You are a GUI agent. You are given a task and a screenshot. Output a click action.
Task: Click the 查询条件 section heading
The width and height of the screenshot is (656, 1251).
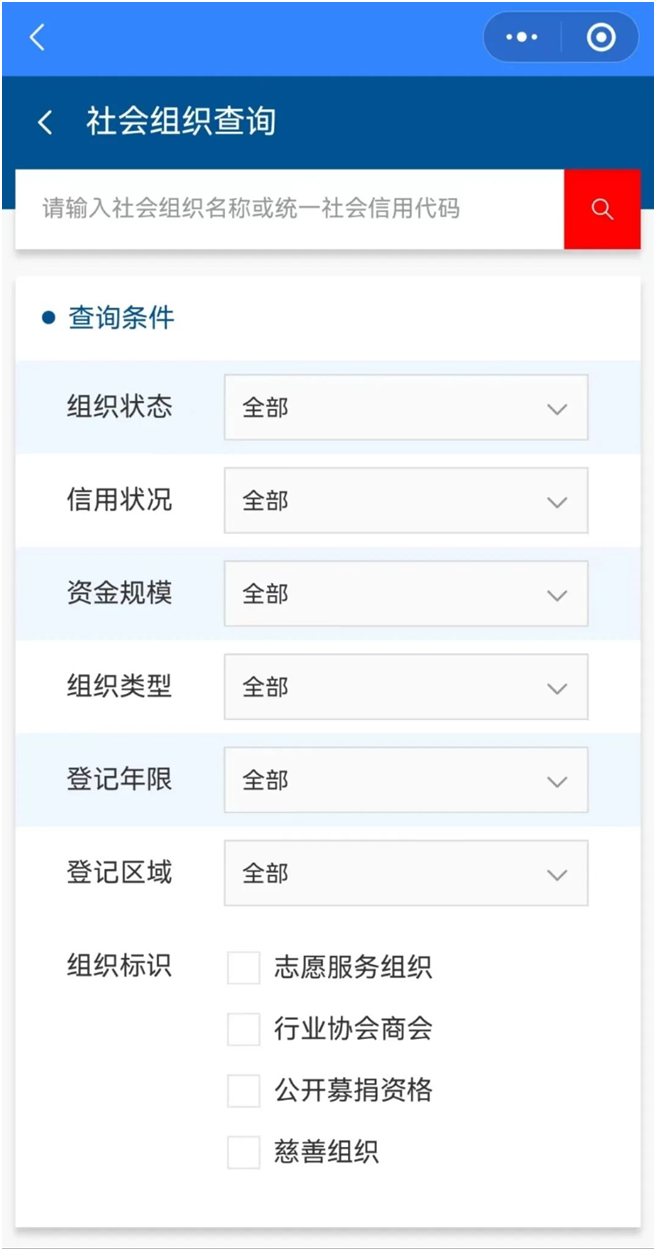(120, 318)
